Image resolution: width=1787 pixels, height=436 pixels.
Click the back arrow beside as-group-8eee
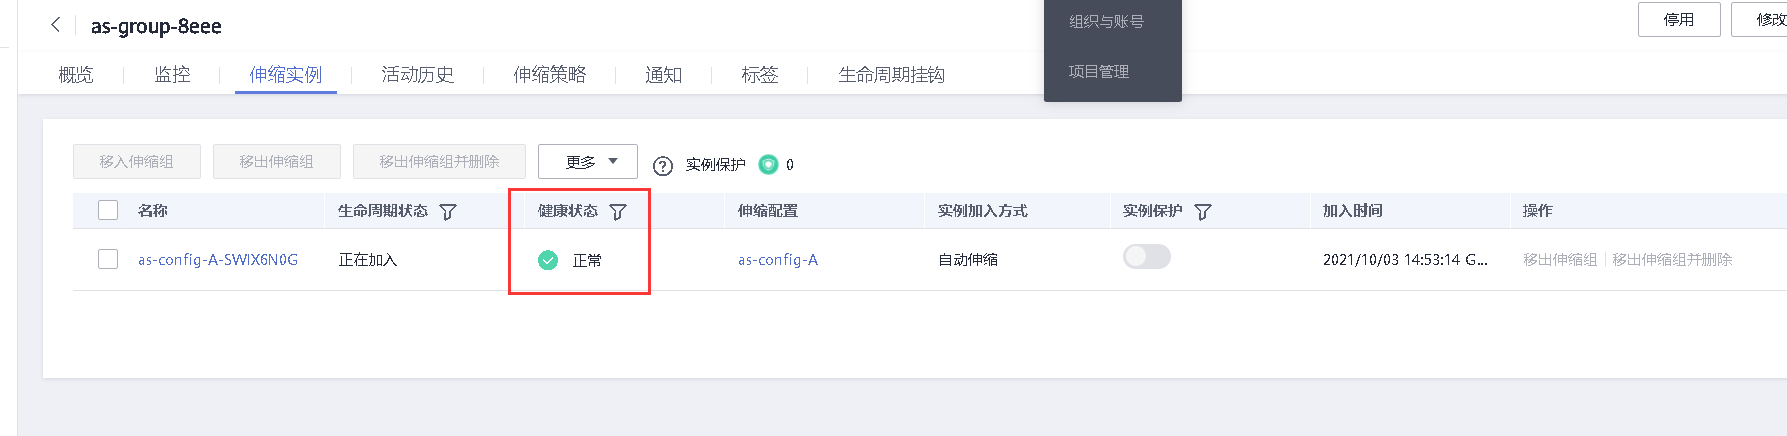pos(56,25)
